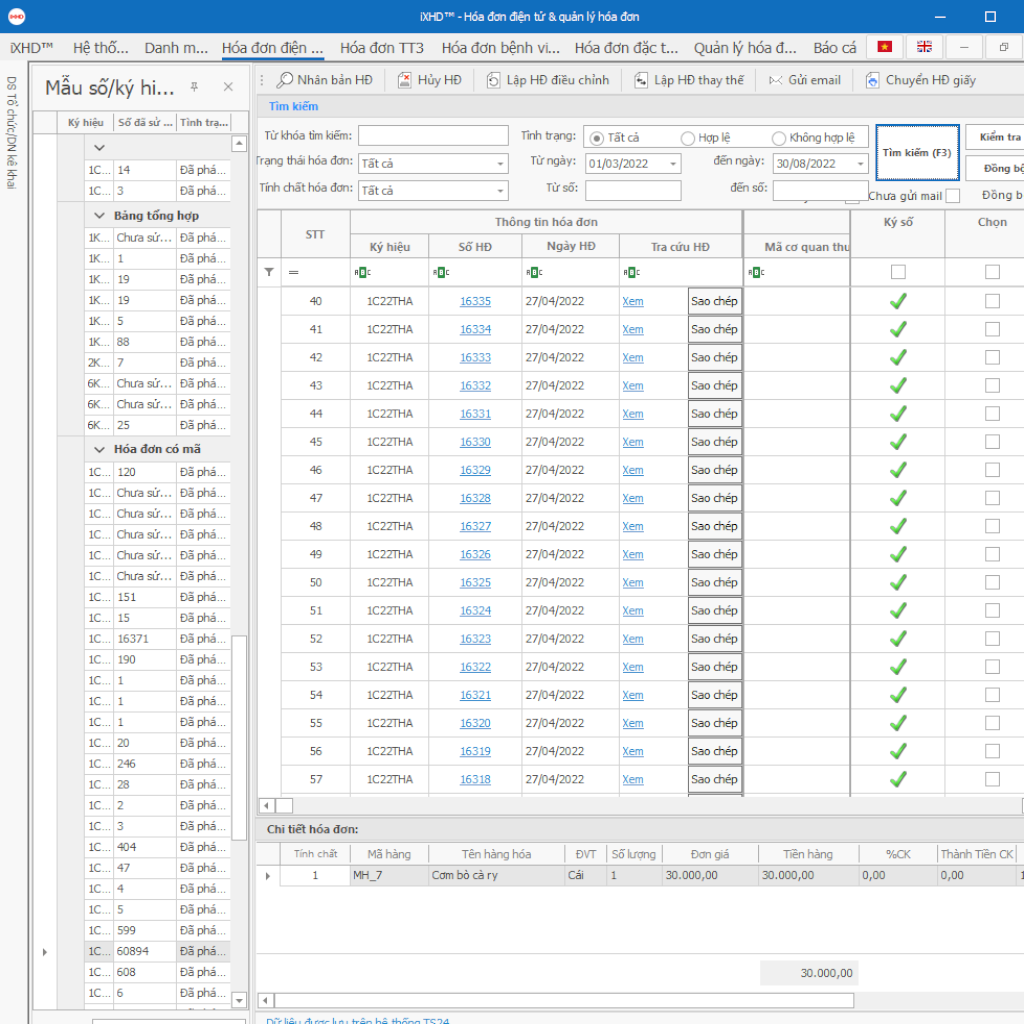This screenshot has width=1024, height=1024.
Task: Open invoice number 16335 link
Action: click(475, 301)
